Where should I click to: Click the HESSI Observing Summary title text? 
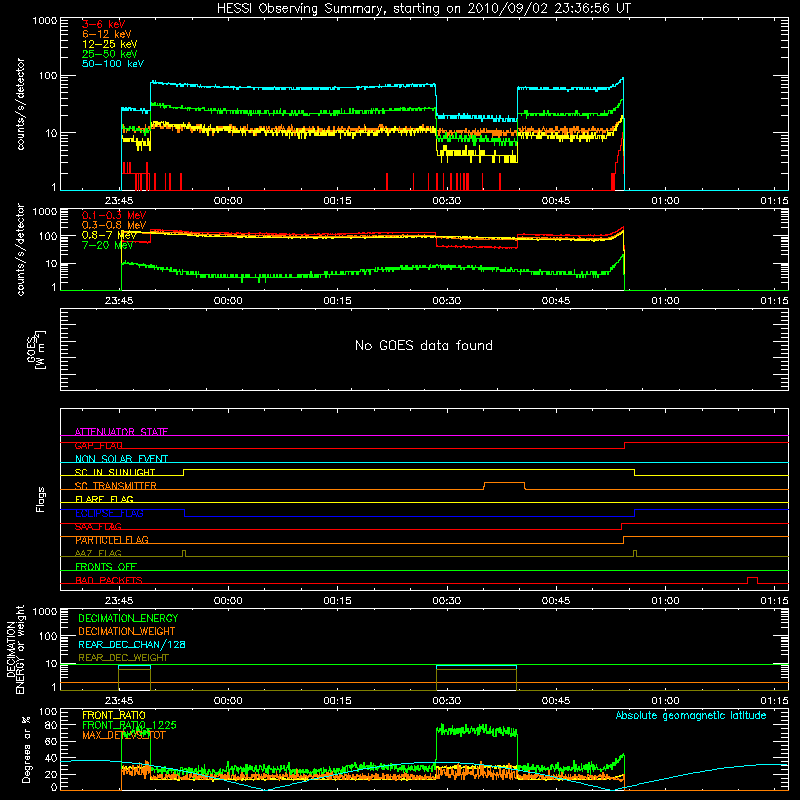coord(424,9)
